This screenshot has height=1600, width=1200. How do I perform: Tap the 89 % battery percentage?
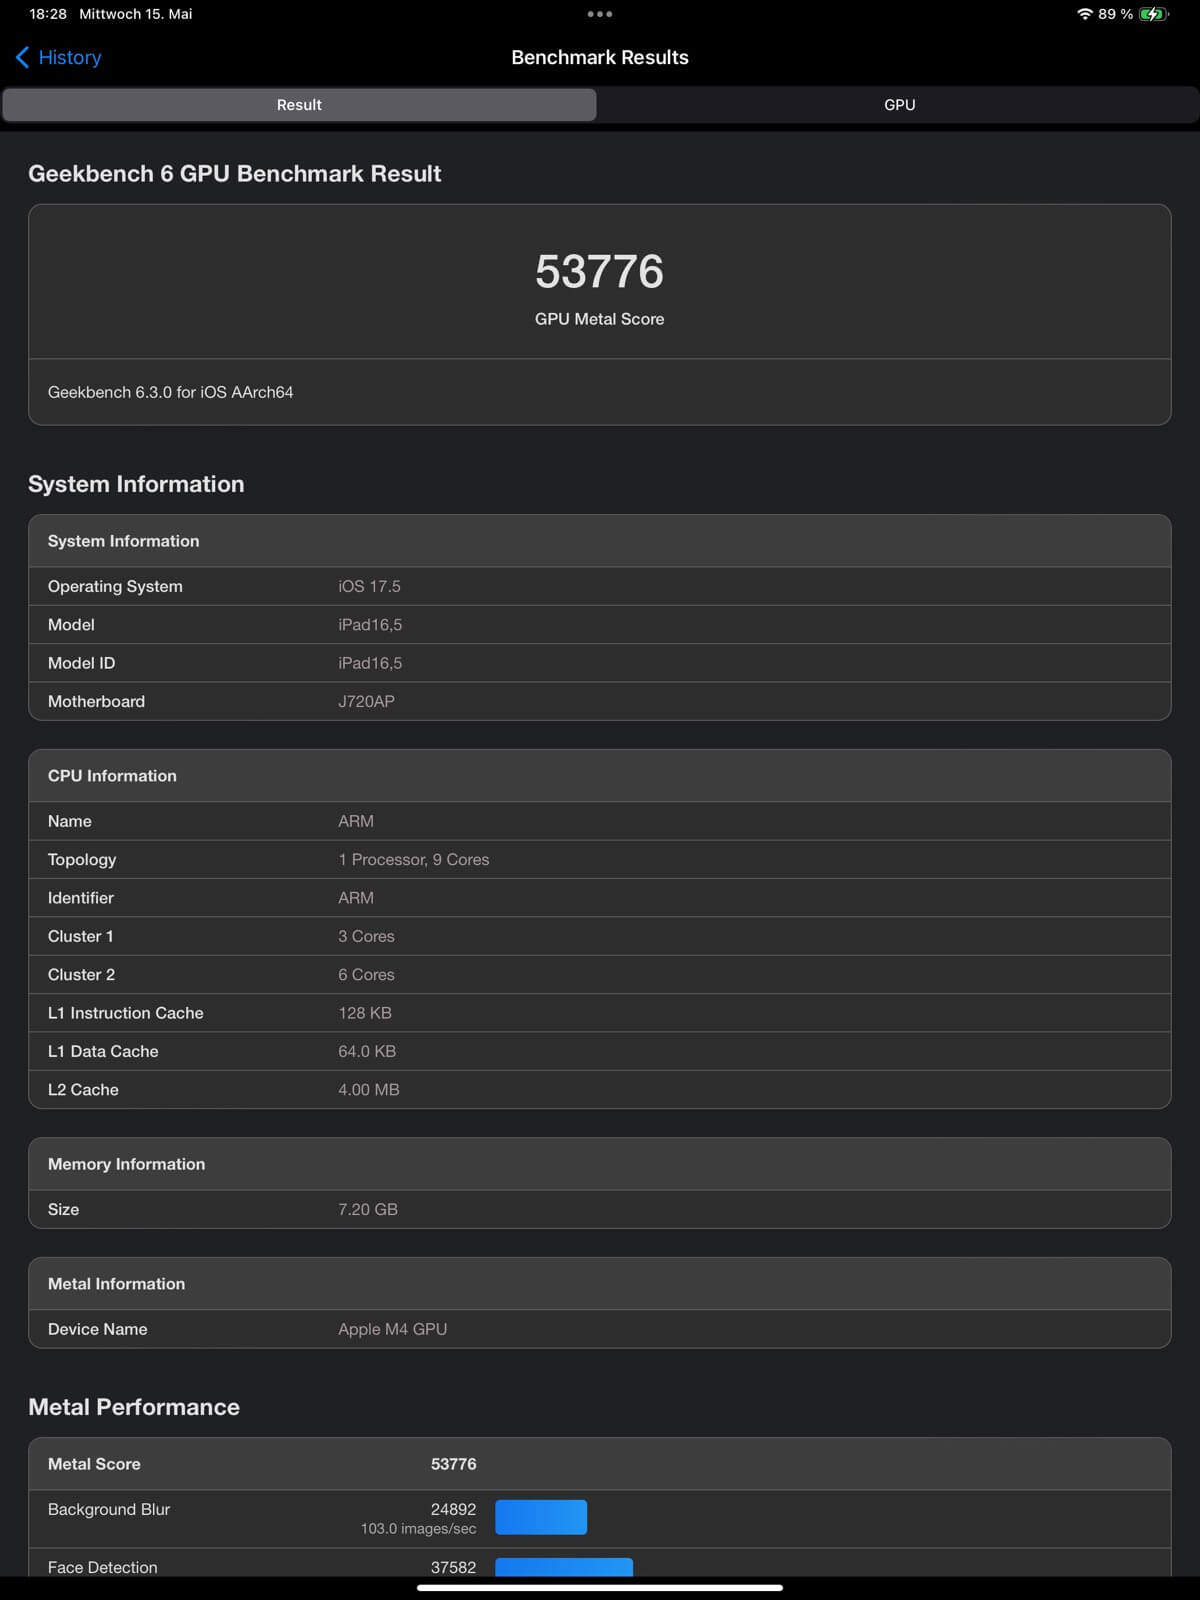tap(1115, 14)
